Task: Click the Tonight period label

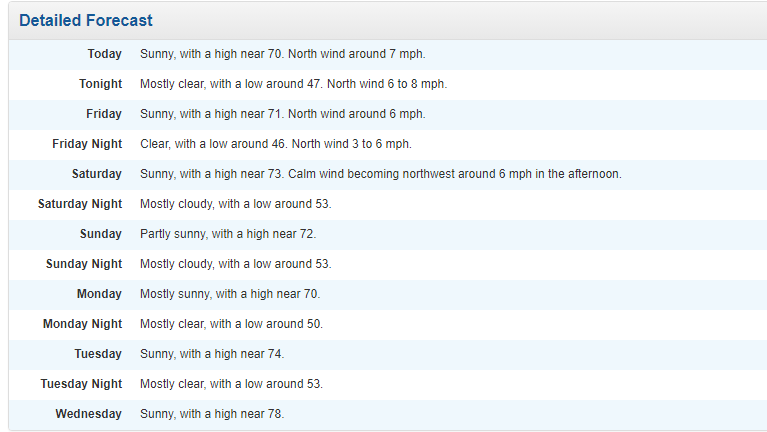Action: point(100,84)
